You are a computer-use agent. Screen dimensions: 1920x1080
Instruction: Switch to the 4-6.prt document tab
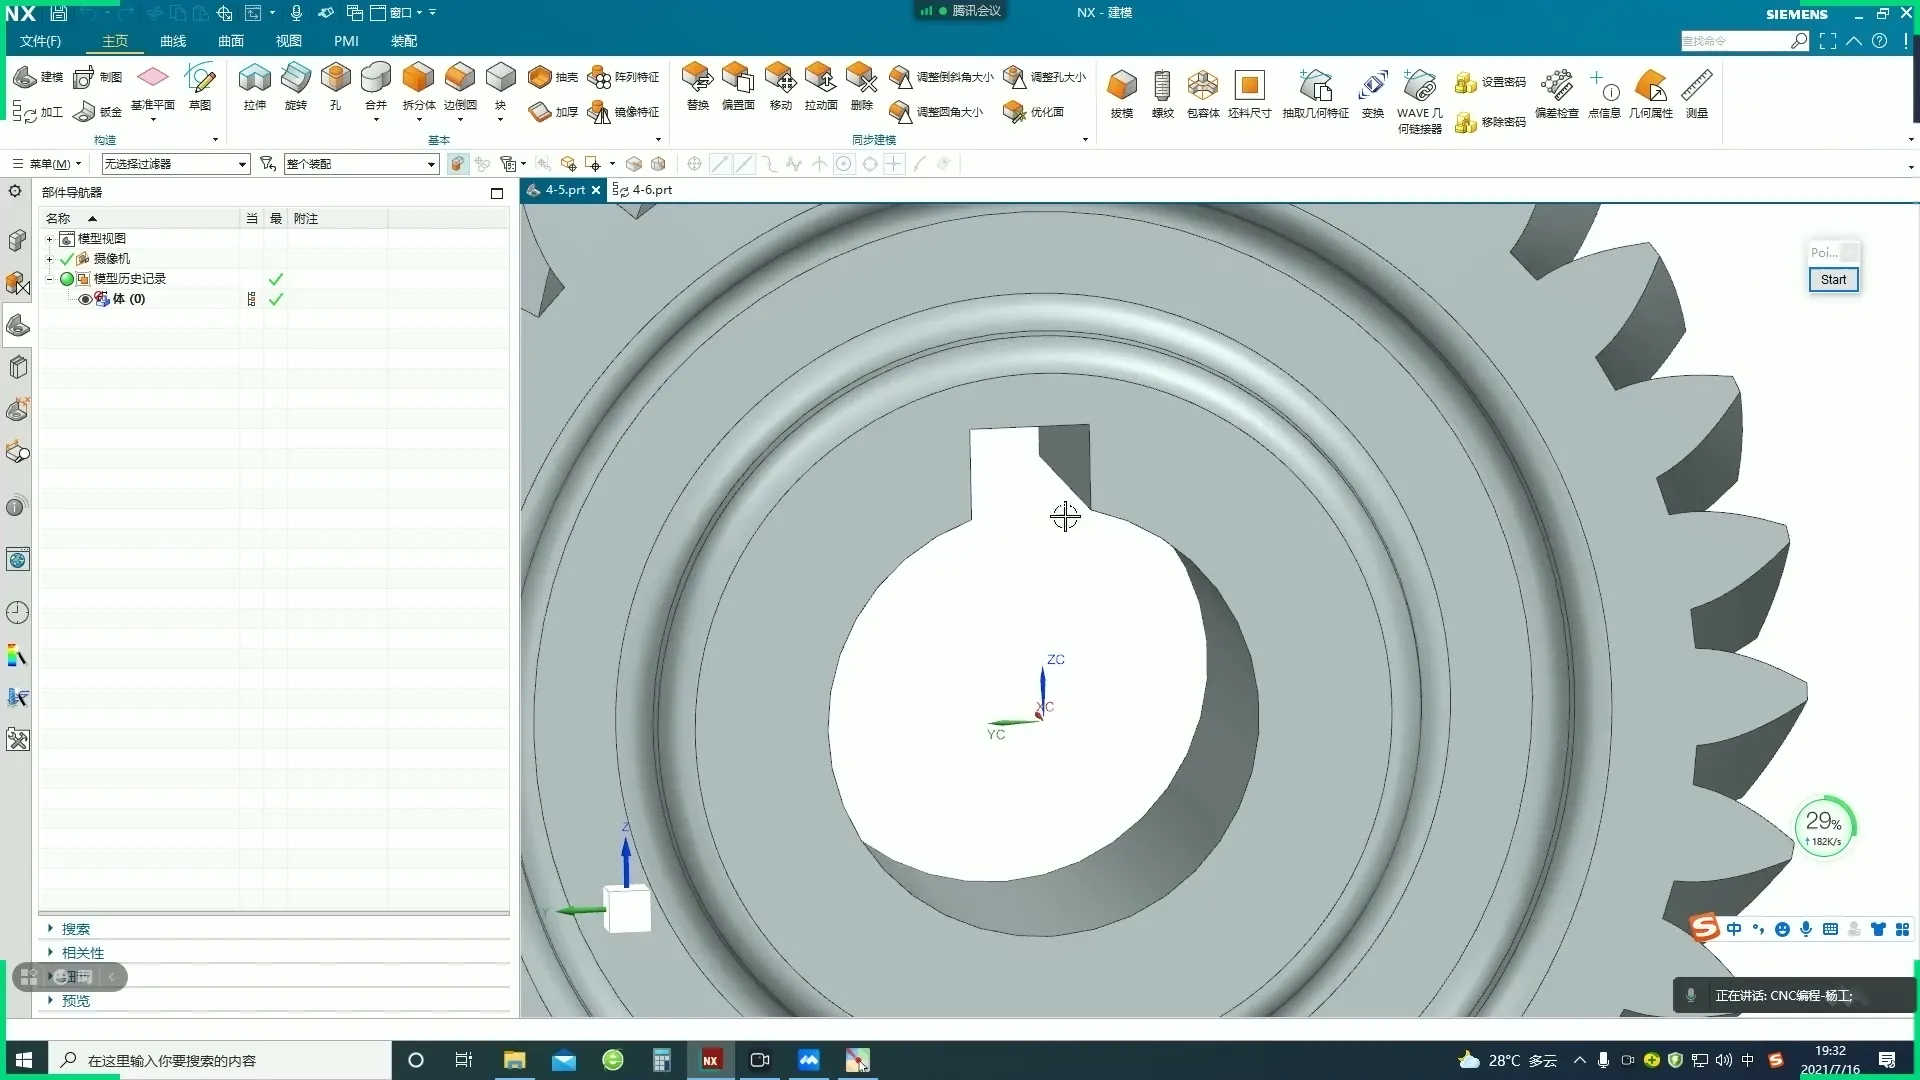650,190
